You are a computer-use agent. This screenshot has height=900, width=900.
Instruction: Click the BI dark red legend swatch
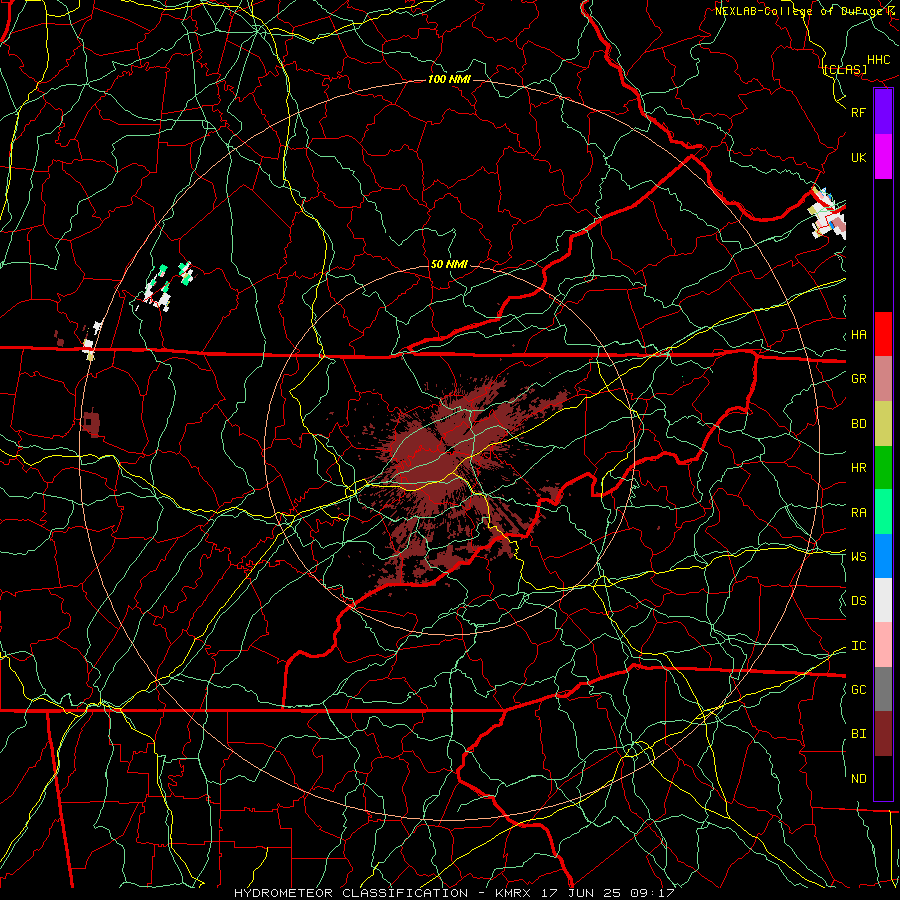click(883, 734)
